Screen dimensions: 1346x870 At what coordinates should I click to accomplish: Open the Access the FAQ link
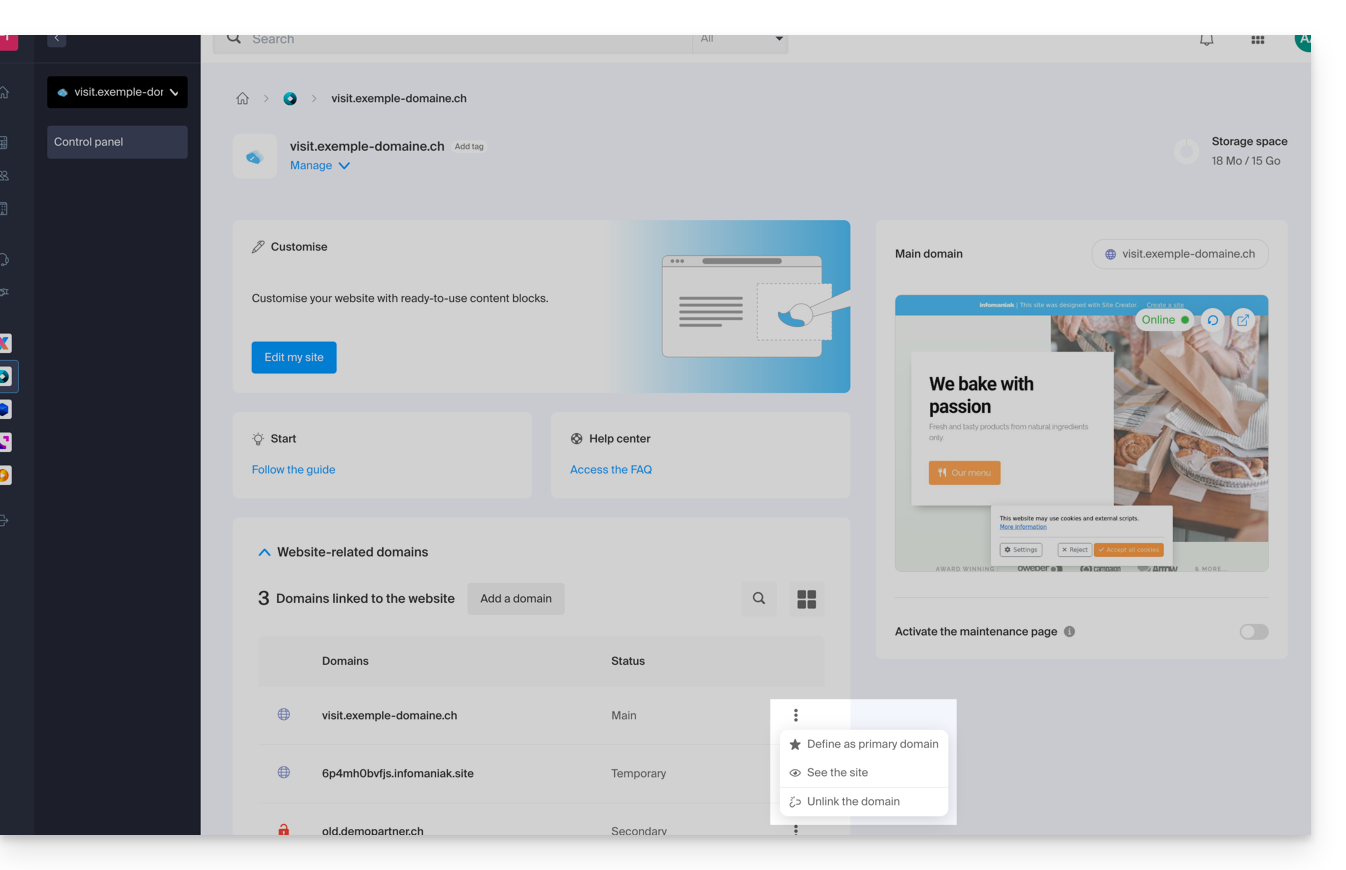point(611,470)
